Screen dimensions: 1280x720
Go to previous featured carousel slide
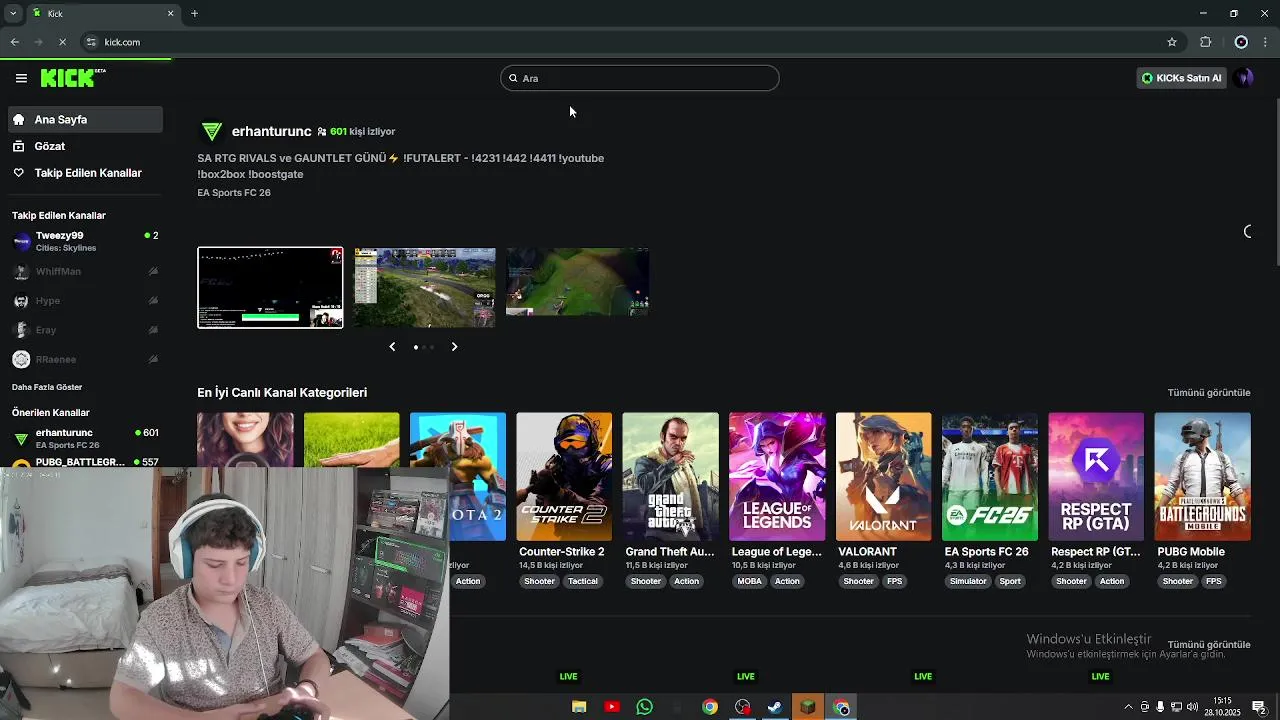point(392,347)
